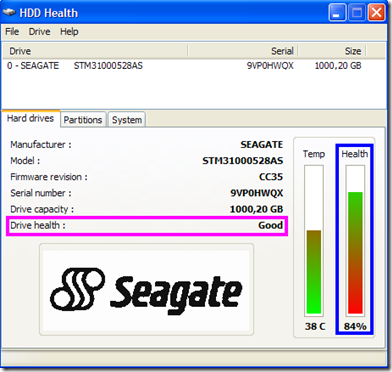Sort list by Drive column header
392x372 pixels.
(x=95, y=51)
